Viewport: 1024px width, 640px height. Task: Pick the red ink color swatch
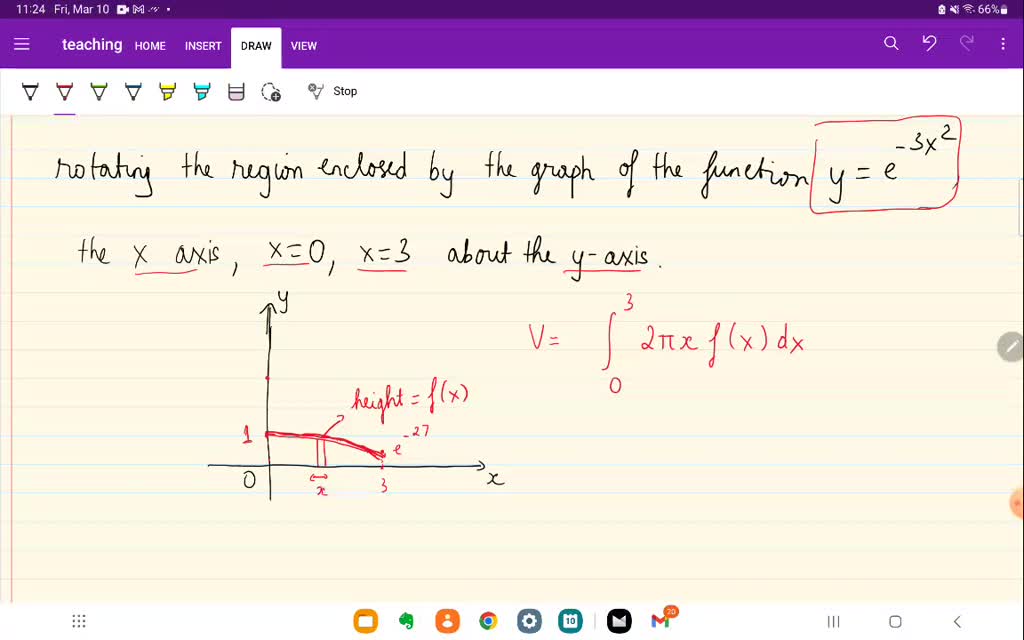coord(64,91)
